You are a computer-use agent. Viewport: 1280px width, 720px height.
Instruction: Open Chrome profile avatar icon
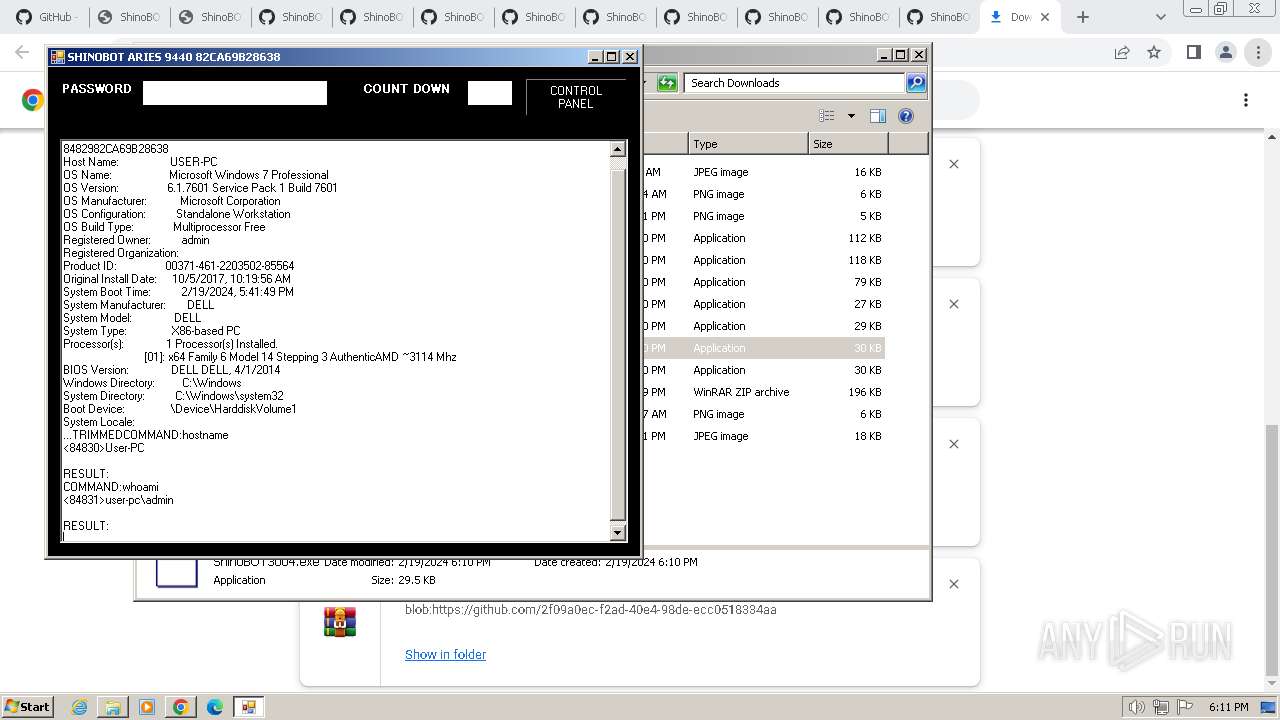click(1226, 52)
